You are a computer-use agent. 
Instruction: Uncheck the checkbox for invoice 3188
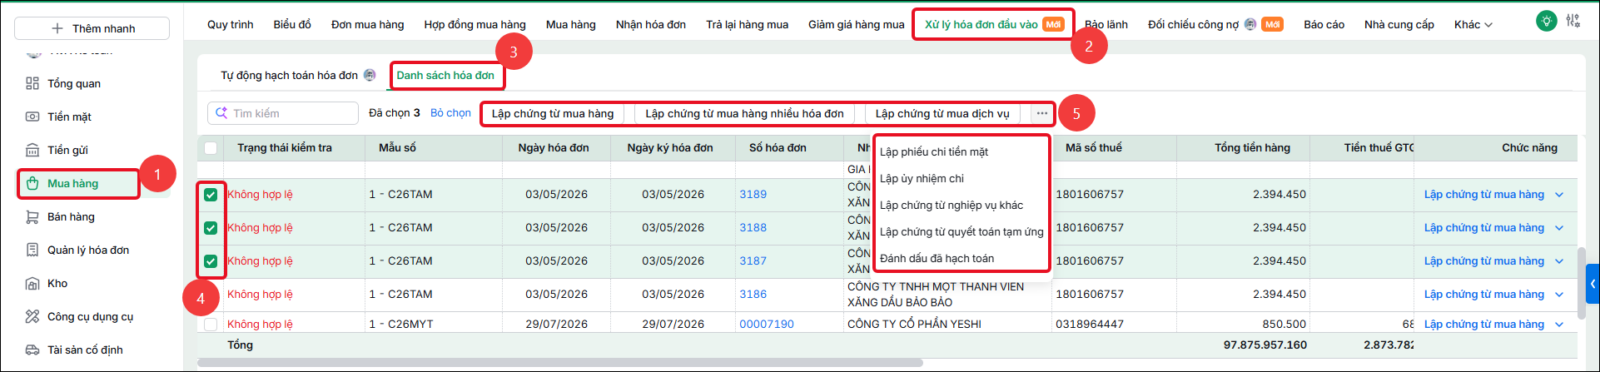[x=210, y=228]
